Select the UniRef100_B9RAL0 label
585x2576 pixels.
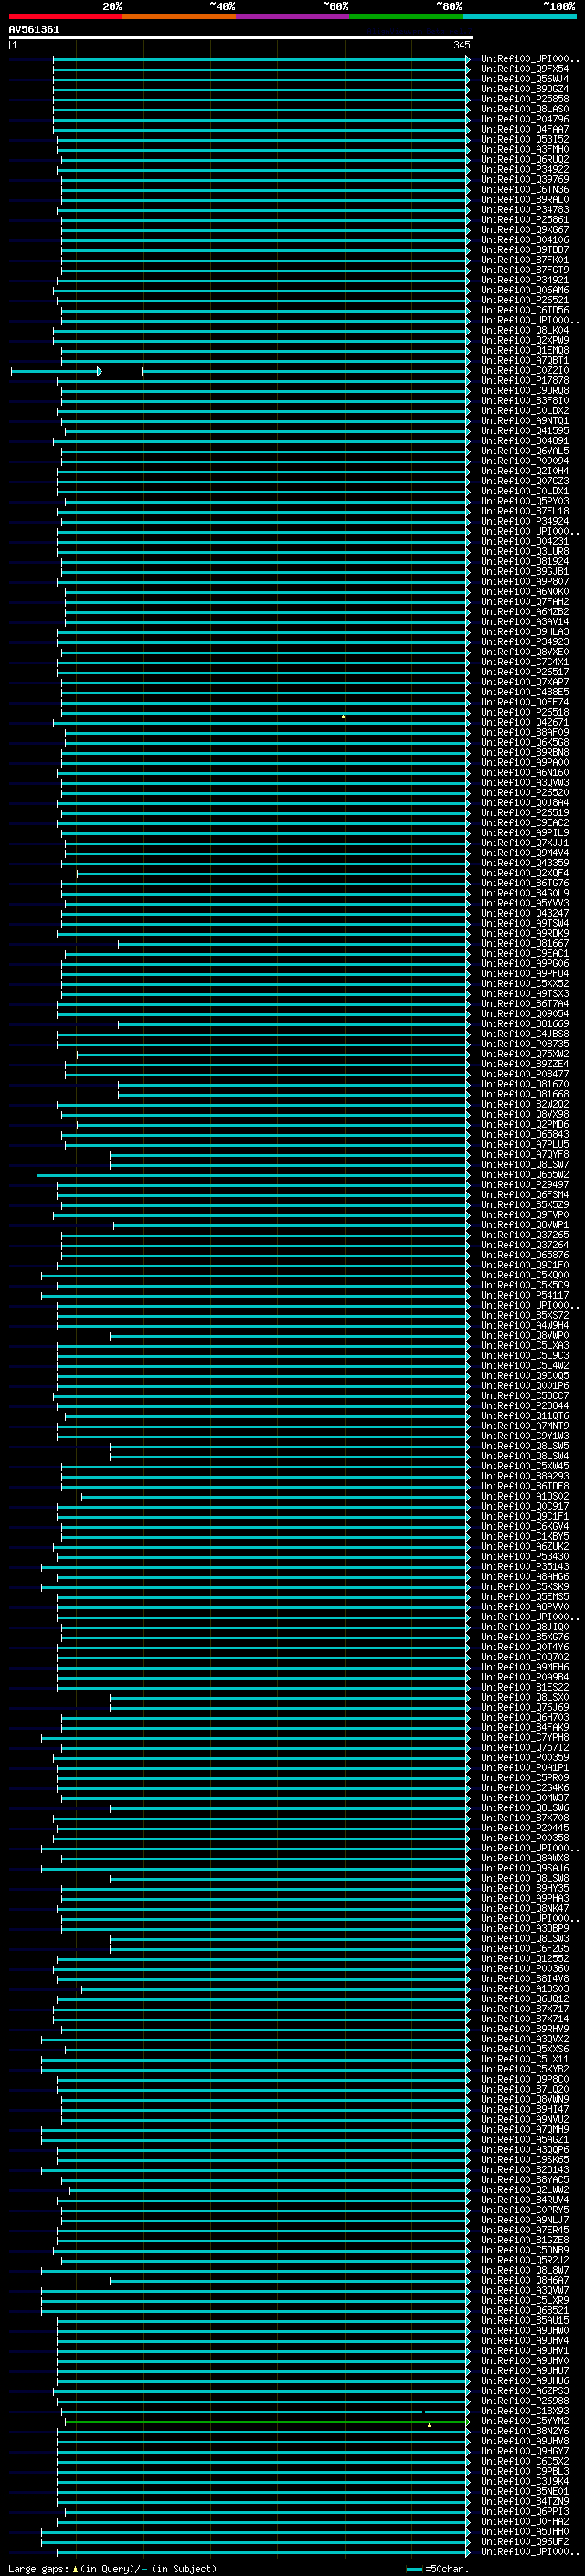point(525,199)
